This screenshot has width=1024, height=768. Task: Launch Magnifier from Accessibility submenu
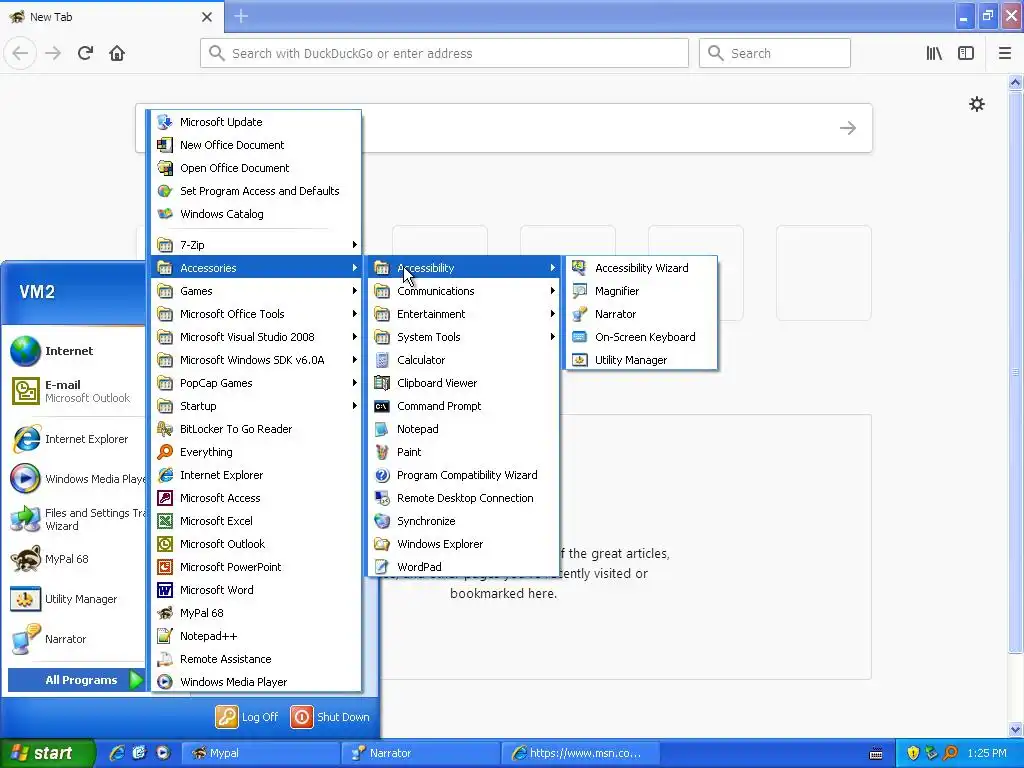click(x=641, y=291)
